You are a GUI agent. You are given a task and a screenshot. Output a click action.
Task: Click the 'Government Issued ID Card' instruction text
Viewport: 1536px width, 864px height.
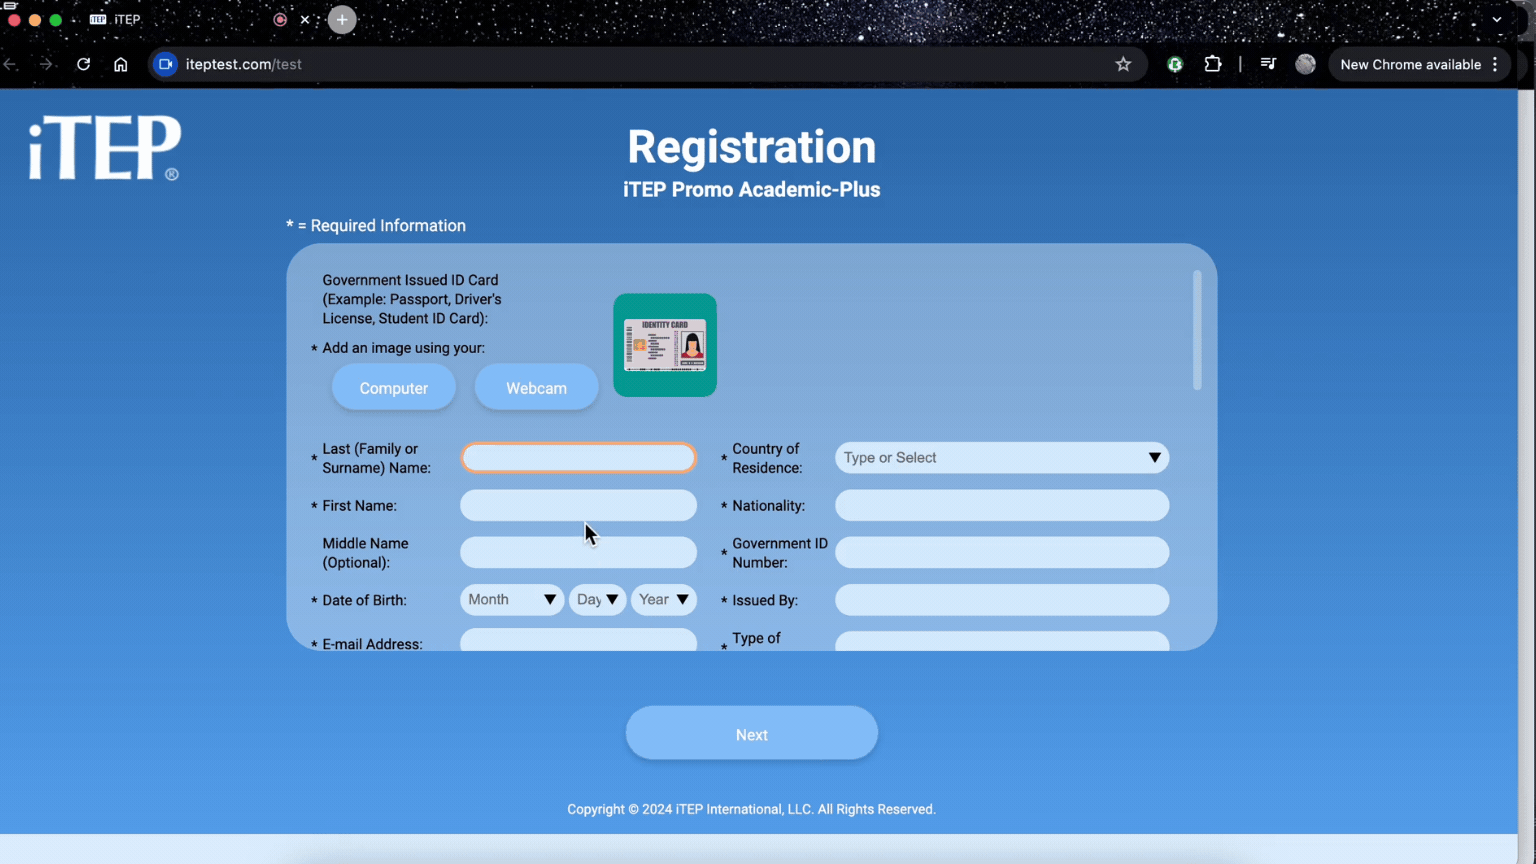pyautogui.click(x=412, y=299)
